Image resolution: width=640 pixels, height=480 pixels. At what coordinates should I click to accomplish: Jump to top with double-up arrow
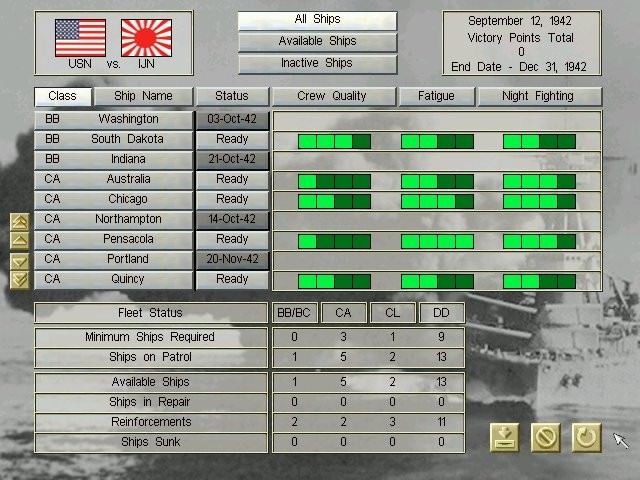[19, 221]
